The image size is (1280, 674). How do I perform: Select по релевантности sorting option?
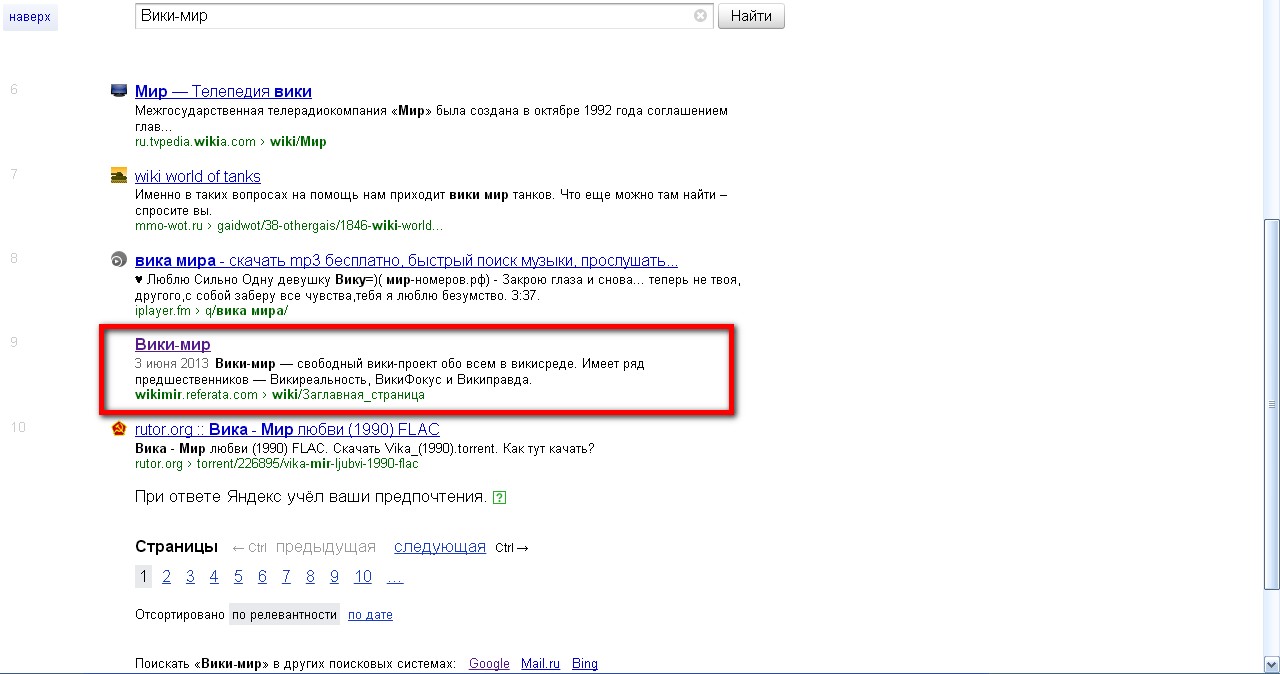click(284, 615)
